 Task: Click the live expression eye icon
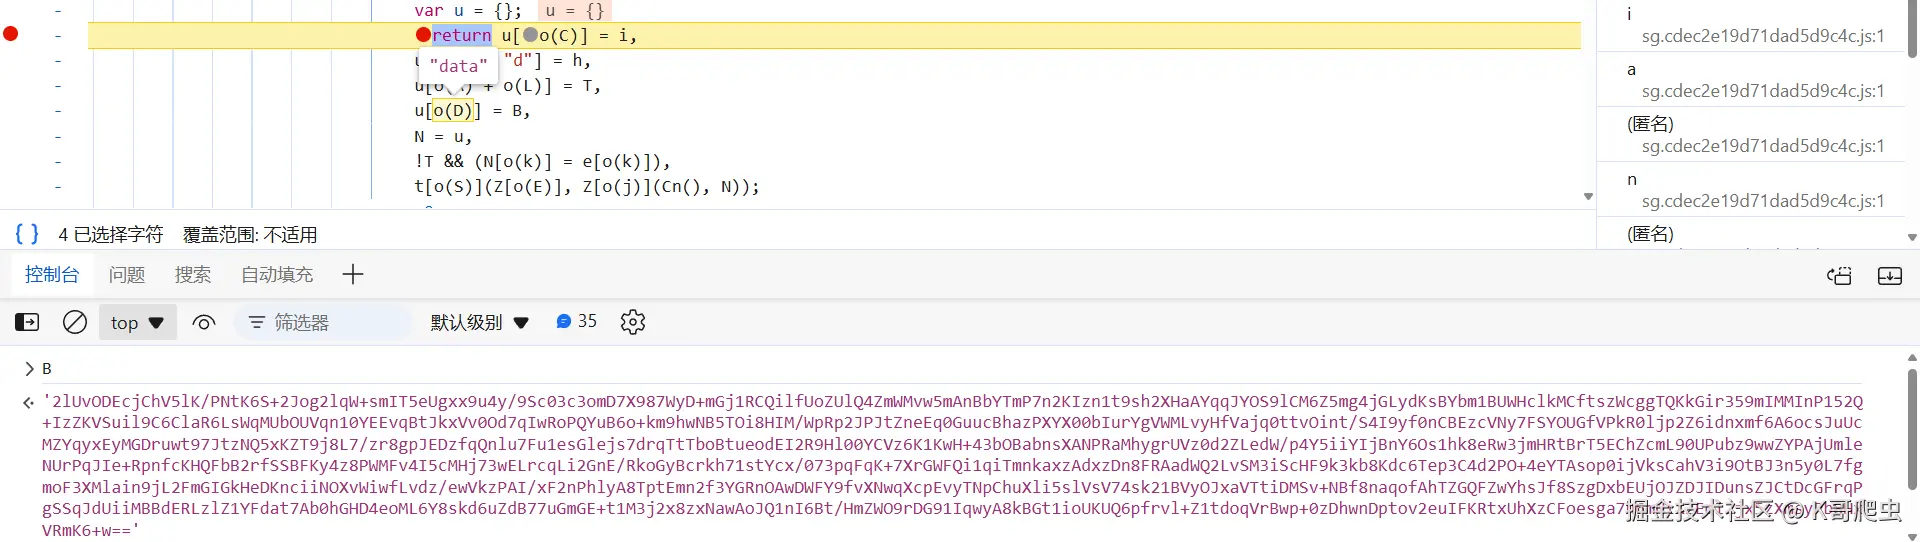pos(204,322)
